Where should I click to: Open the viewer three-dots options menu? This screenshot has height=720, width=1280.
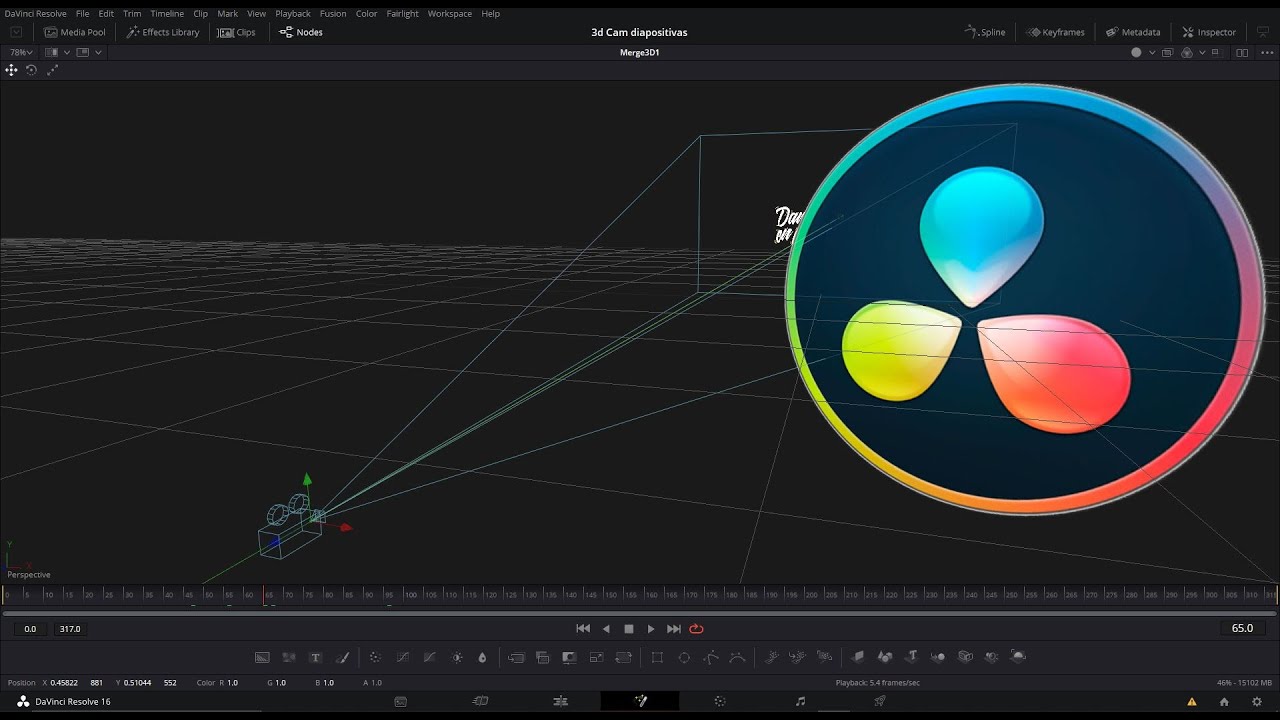coord(1267,52)
